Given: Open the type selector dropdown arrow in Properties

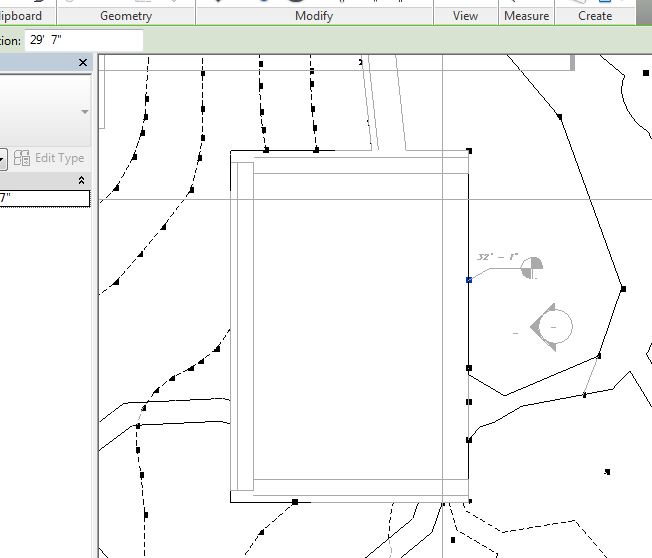Looking at the screenshot, I should tap(85, 111).
